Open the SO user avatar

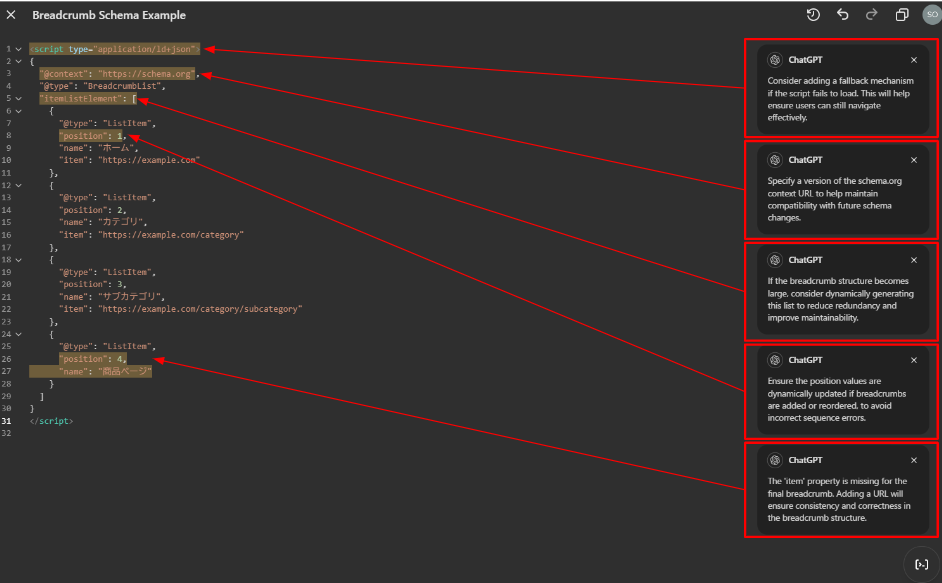tap(930, 15)
